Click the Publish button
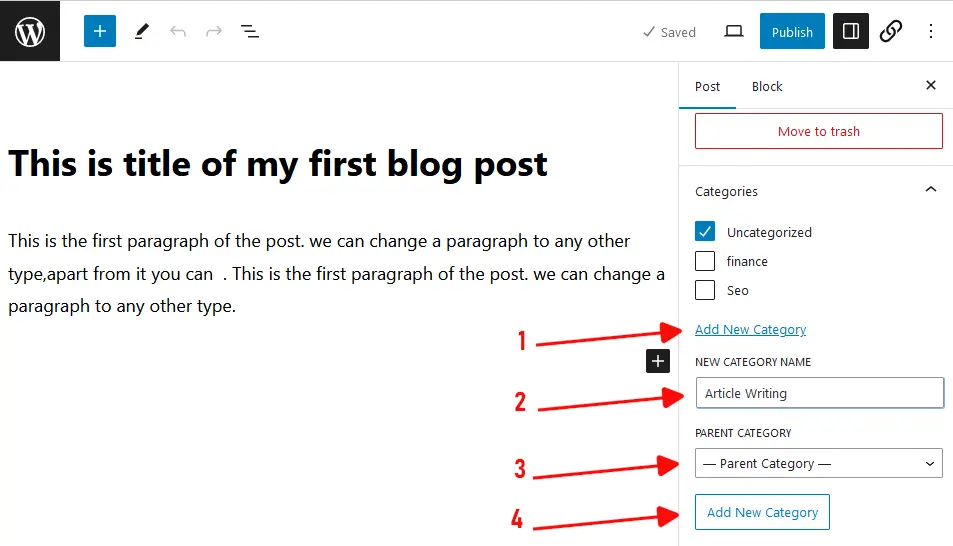The width and height of the screenshot is (953, 546). (792, 31)
